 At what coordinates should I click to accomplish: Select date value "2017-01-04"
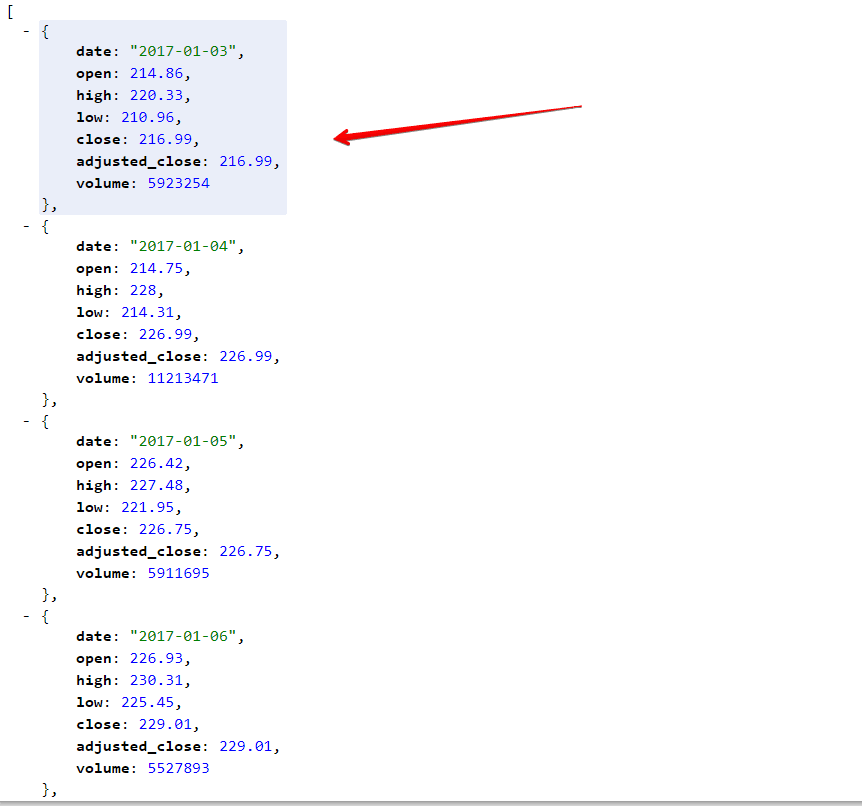click(x=183, y=246)
